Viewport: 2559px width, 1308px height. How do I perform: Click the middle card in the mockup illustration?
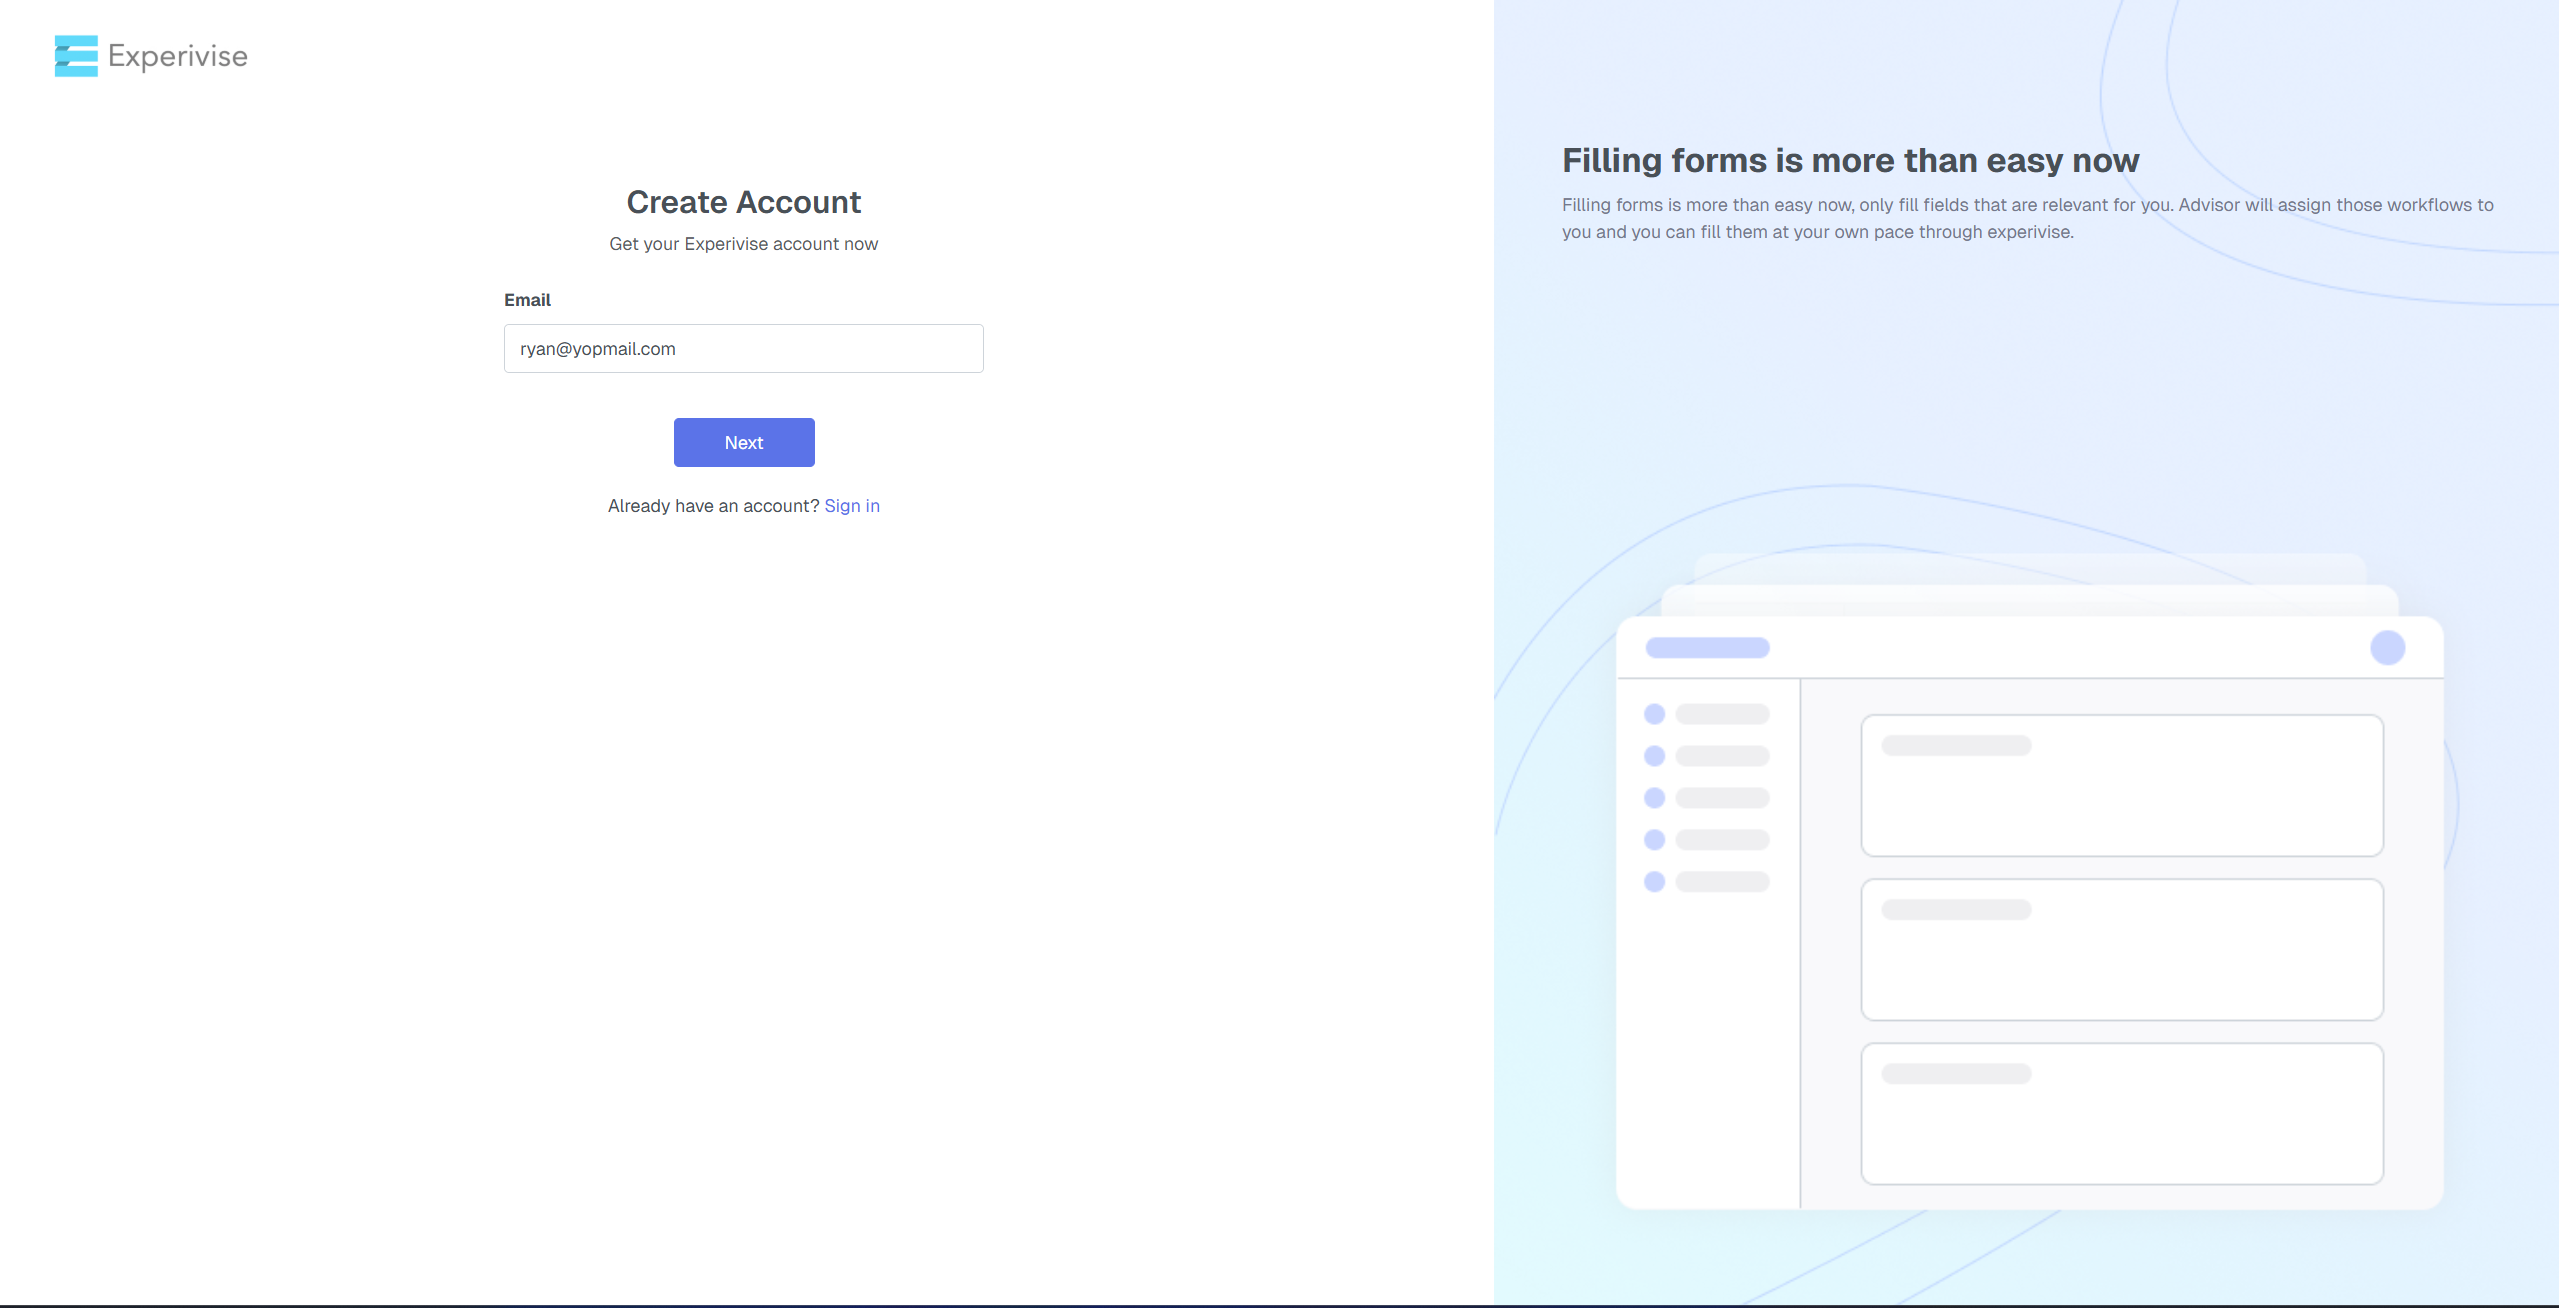2121,950
